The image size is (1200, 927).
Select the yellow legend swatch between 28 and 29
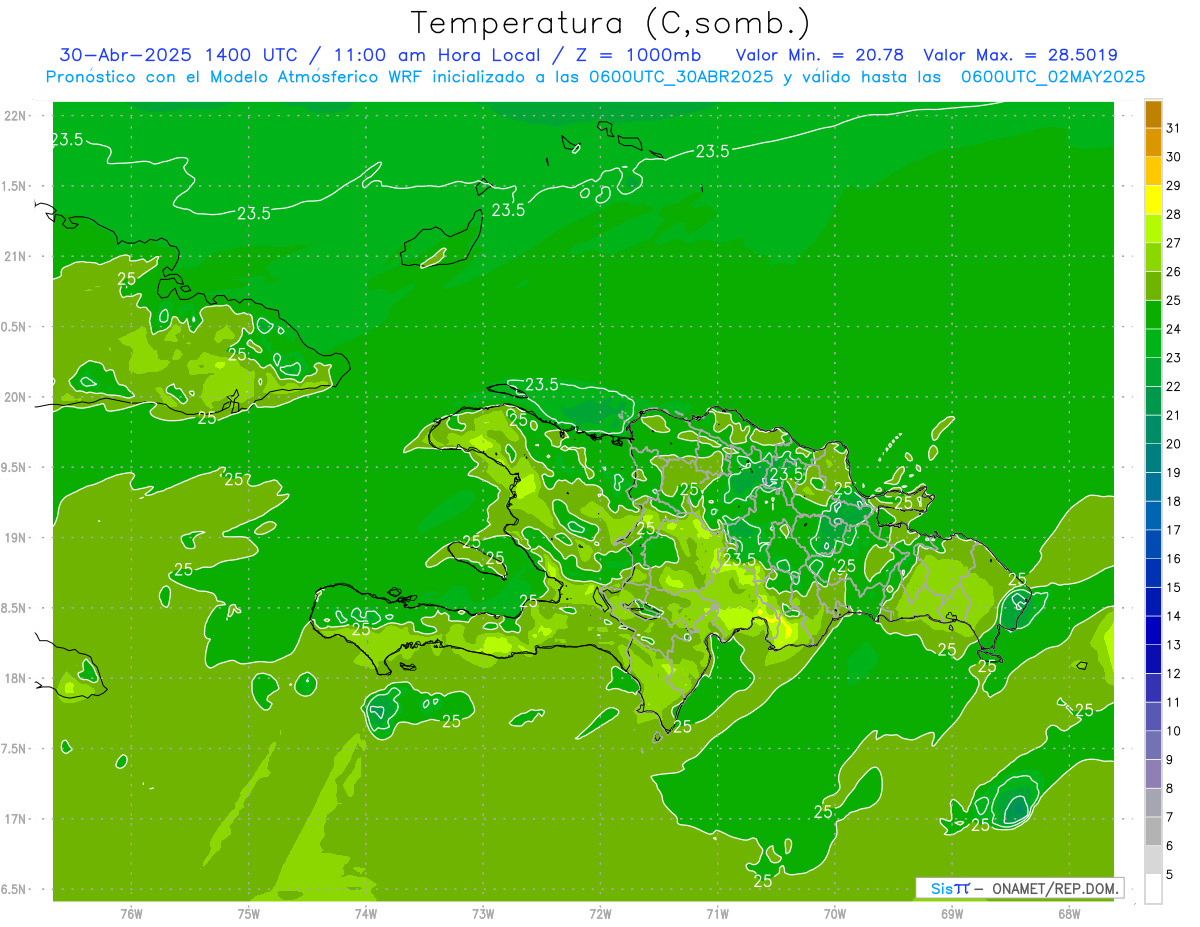pos(1153,201)
